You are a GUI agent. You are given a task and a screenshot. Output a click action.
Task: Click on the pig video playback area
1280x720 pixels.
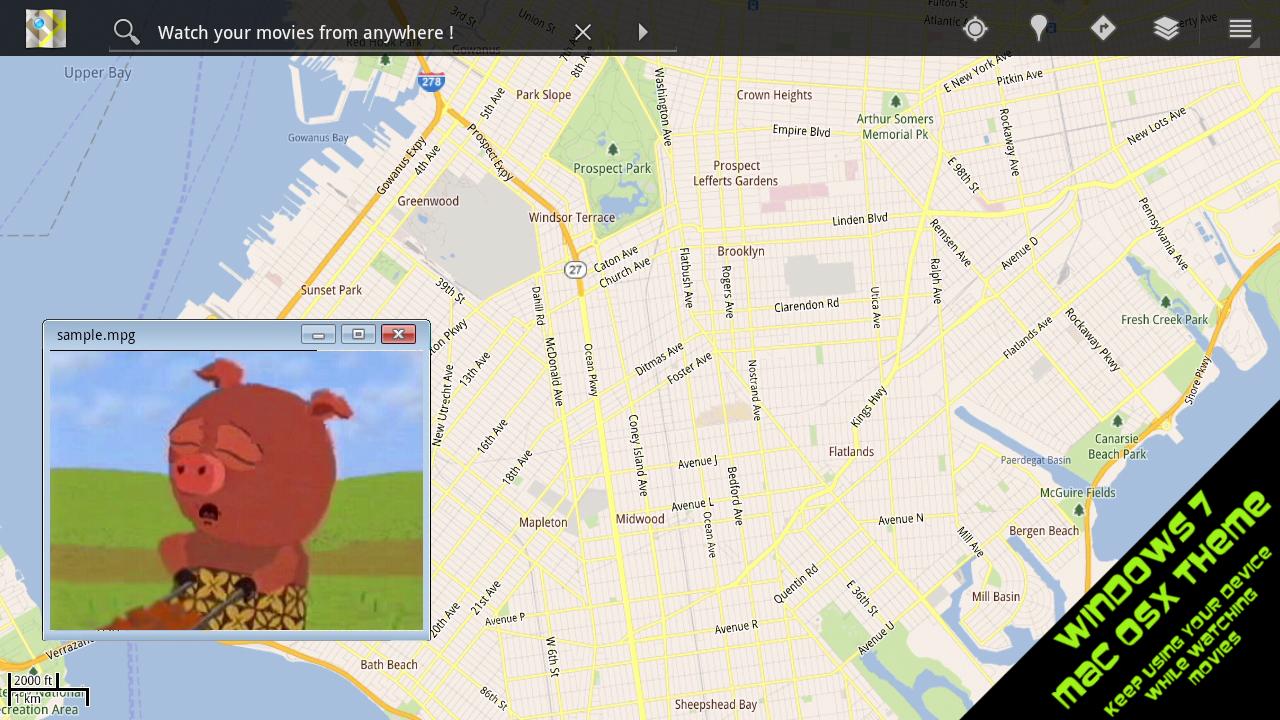pyautogui.click(x=236, y=492)
